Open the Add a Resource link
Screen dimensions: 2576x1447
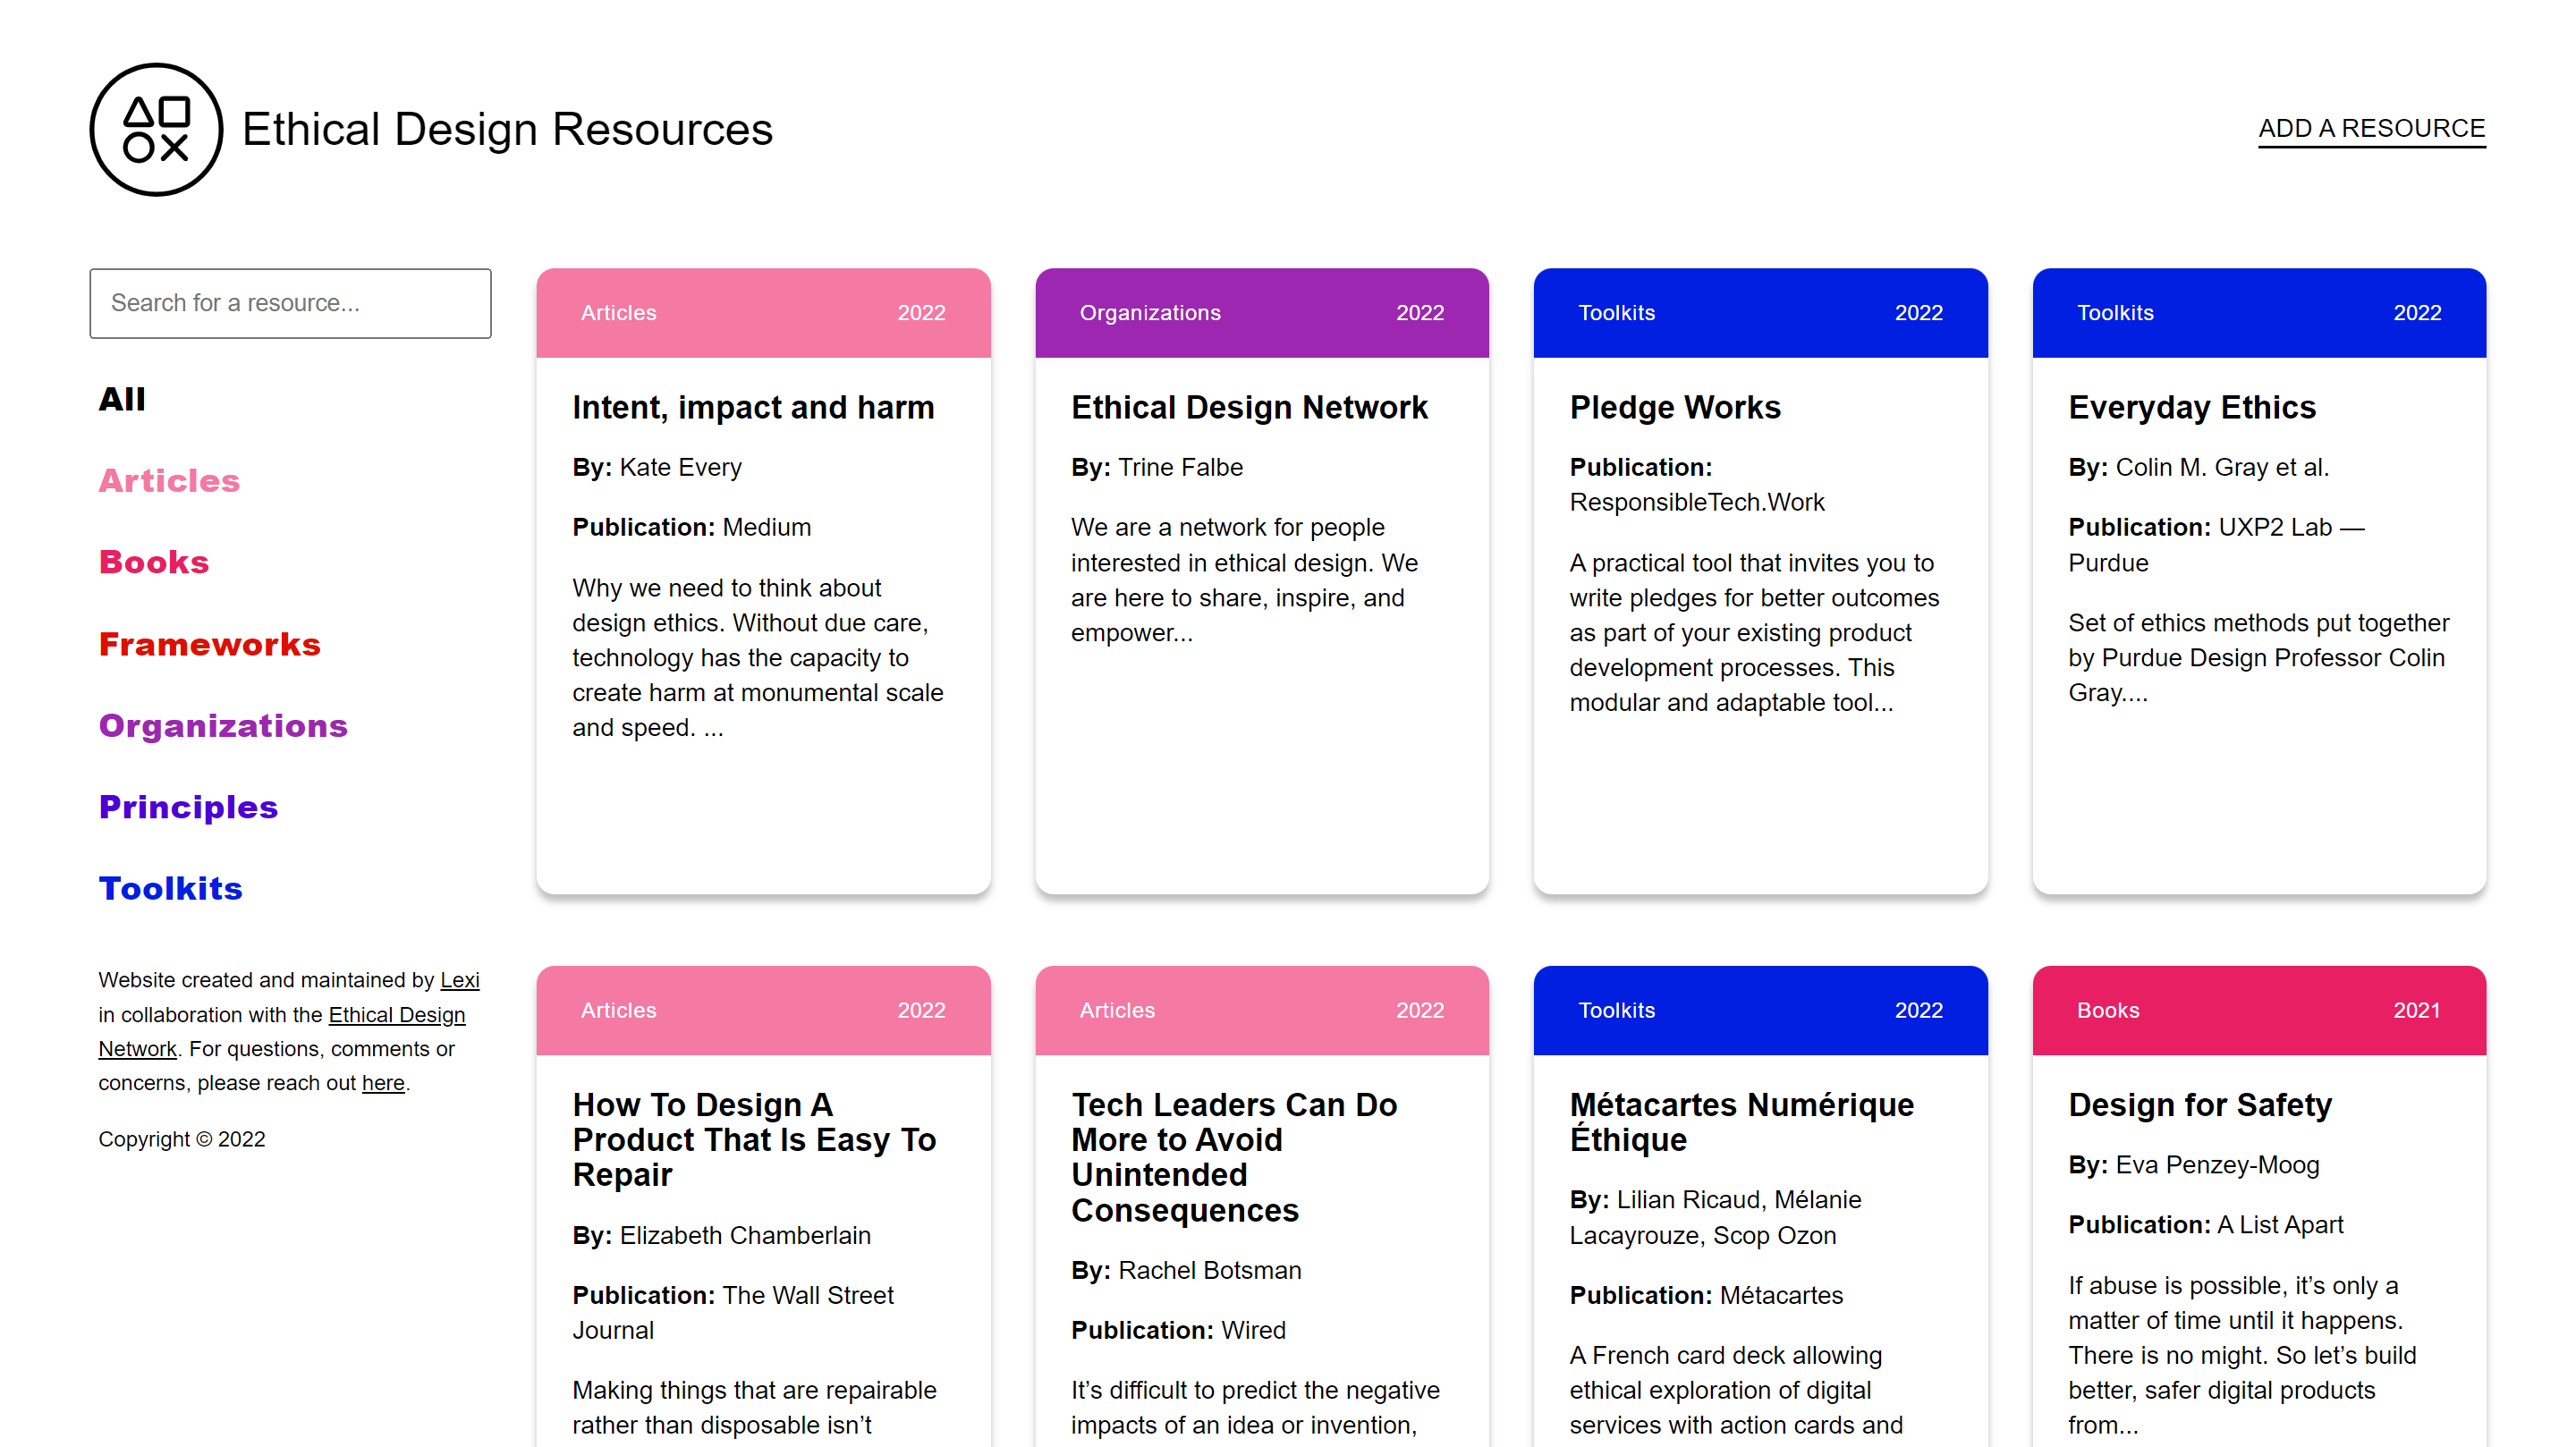2371,129
